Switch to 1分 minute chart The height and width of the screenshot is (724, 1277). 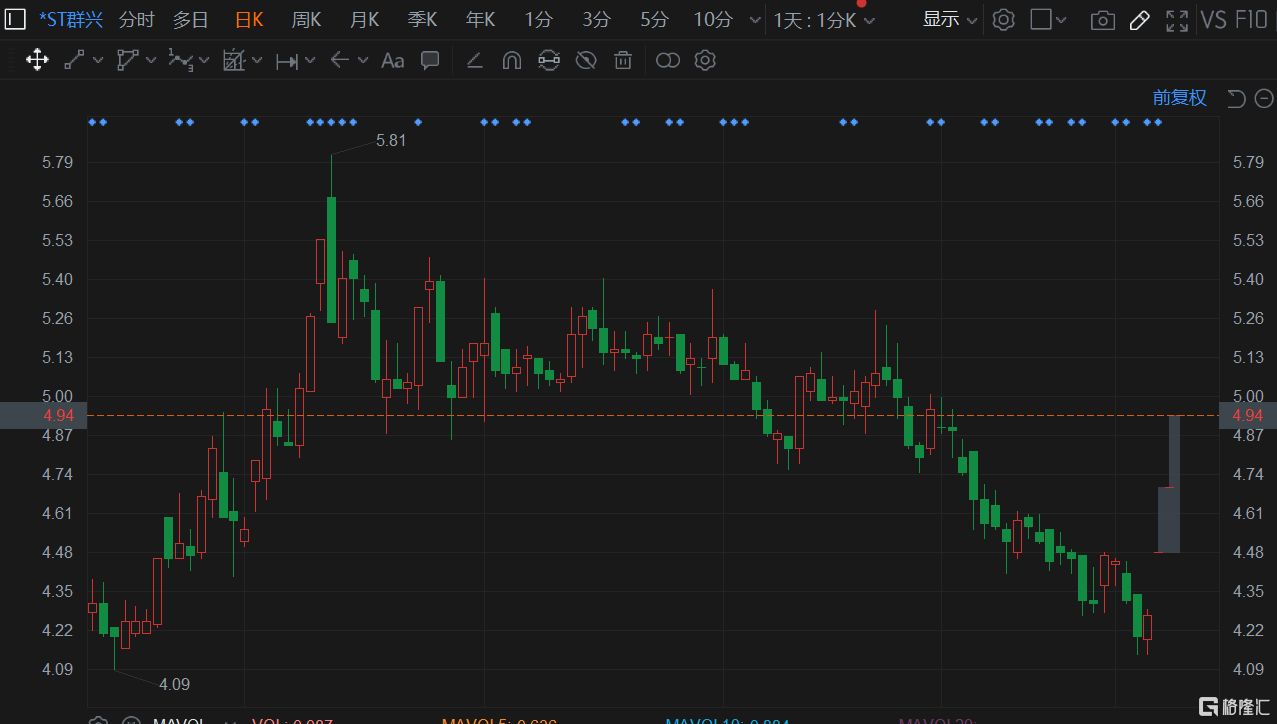538,19
